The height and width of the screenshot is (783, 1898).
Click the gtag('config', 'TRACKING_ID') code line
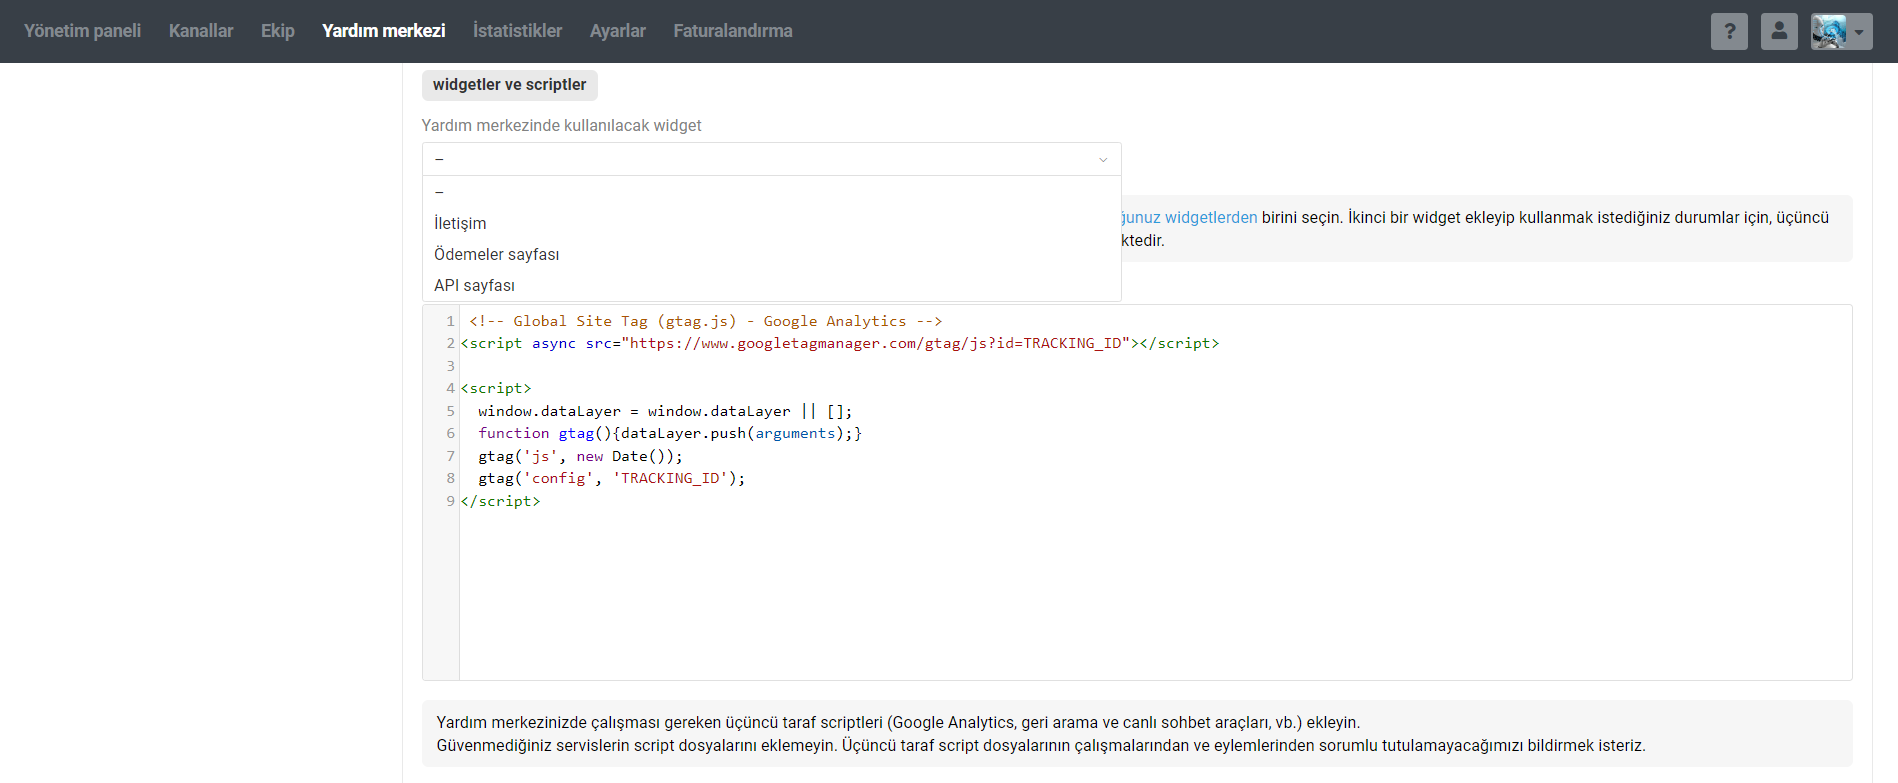612,478
